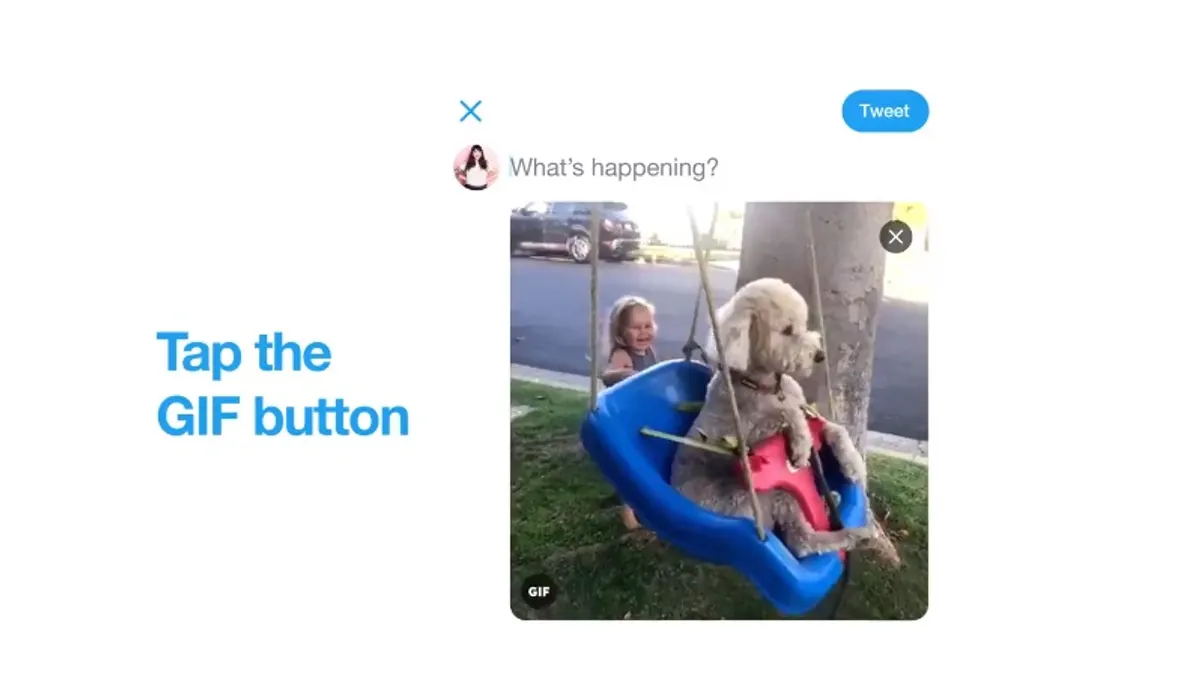The width and height of the screenshot is (1200, 675).
Task: Click the blue Tweet button
Action: 885,111
